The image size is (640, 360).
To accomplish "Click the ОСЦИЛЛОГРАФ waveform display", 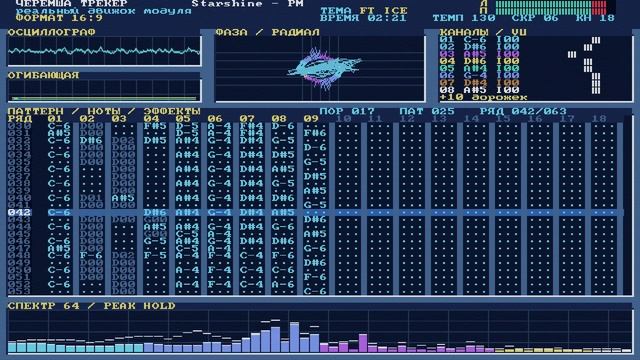I will click(104, 51).
